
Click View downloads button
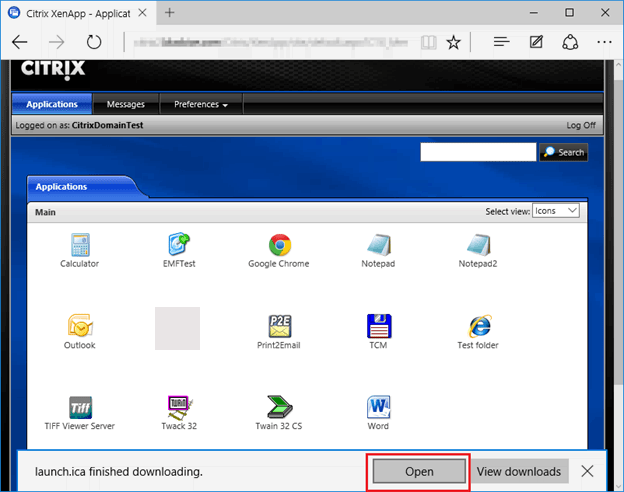tap(519, 472)
